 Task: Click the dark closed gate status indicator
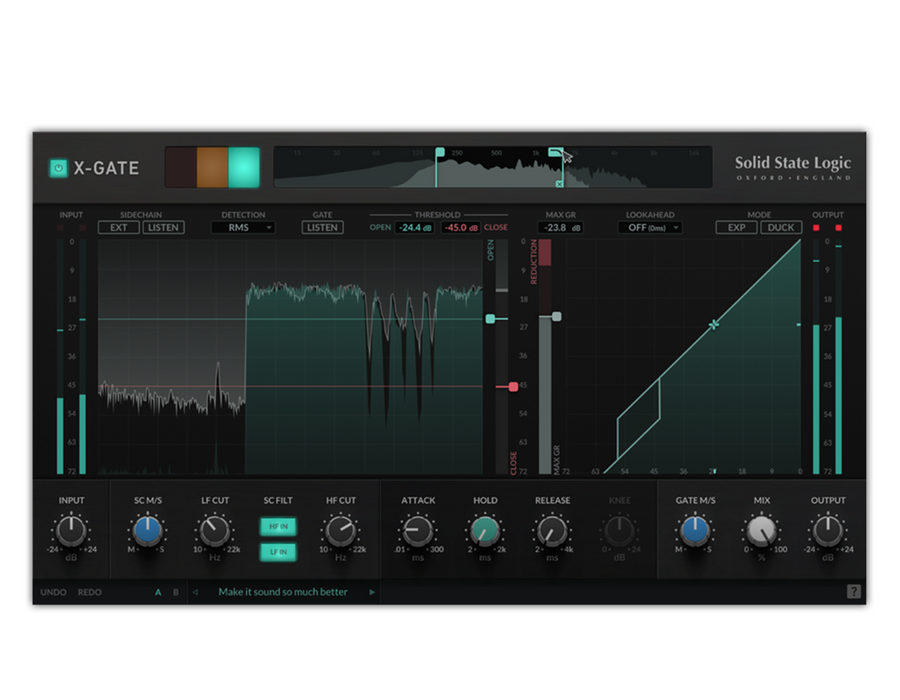point(181,168)
